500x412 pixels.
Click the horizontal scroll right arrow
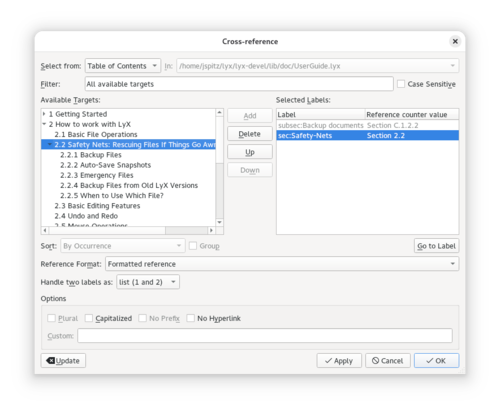click(x=211, y=230)
